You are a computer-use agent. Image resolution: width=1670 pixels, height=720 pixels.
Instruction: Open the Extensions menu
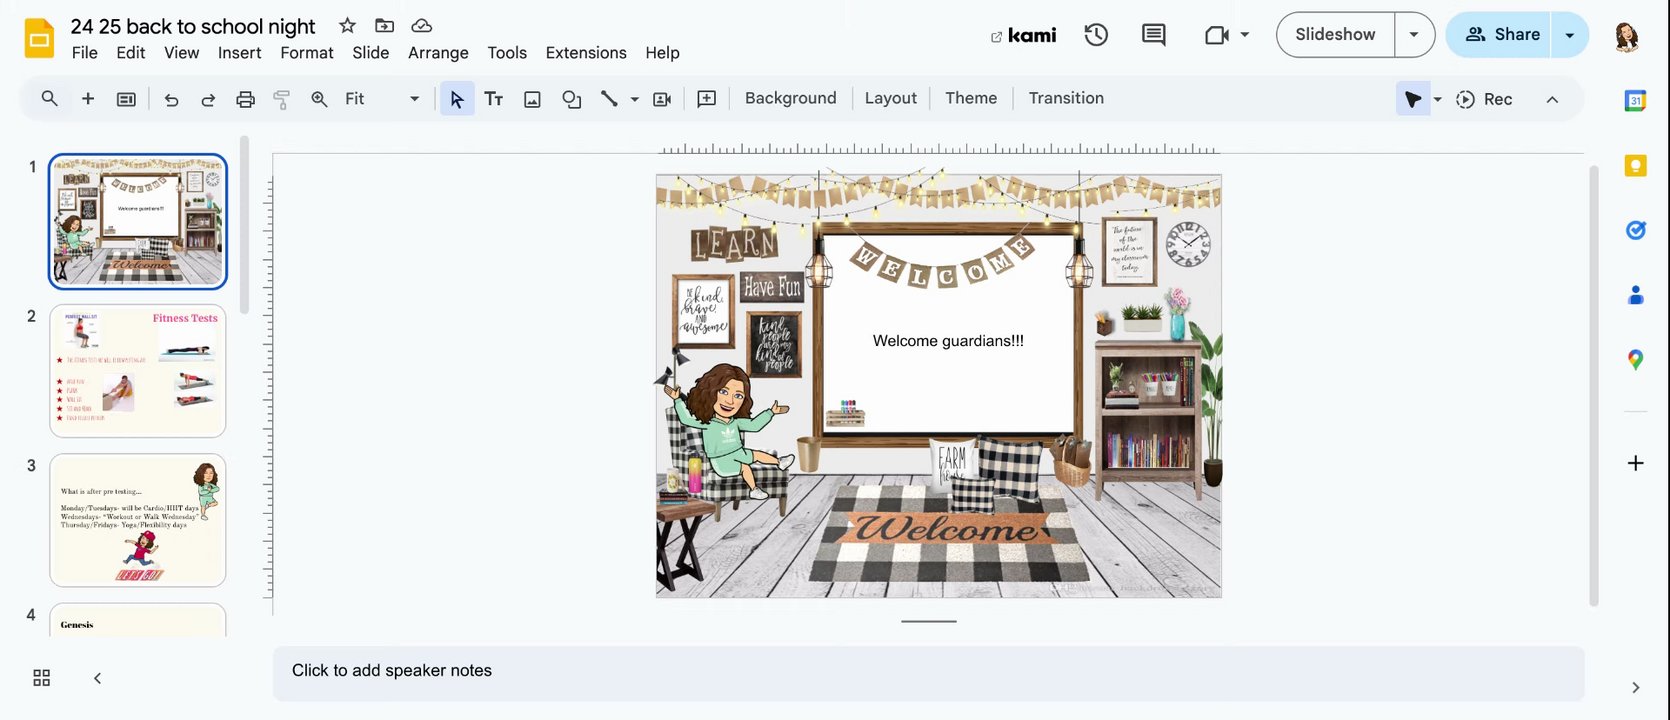(586, 53)
